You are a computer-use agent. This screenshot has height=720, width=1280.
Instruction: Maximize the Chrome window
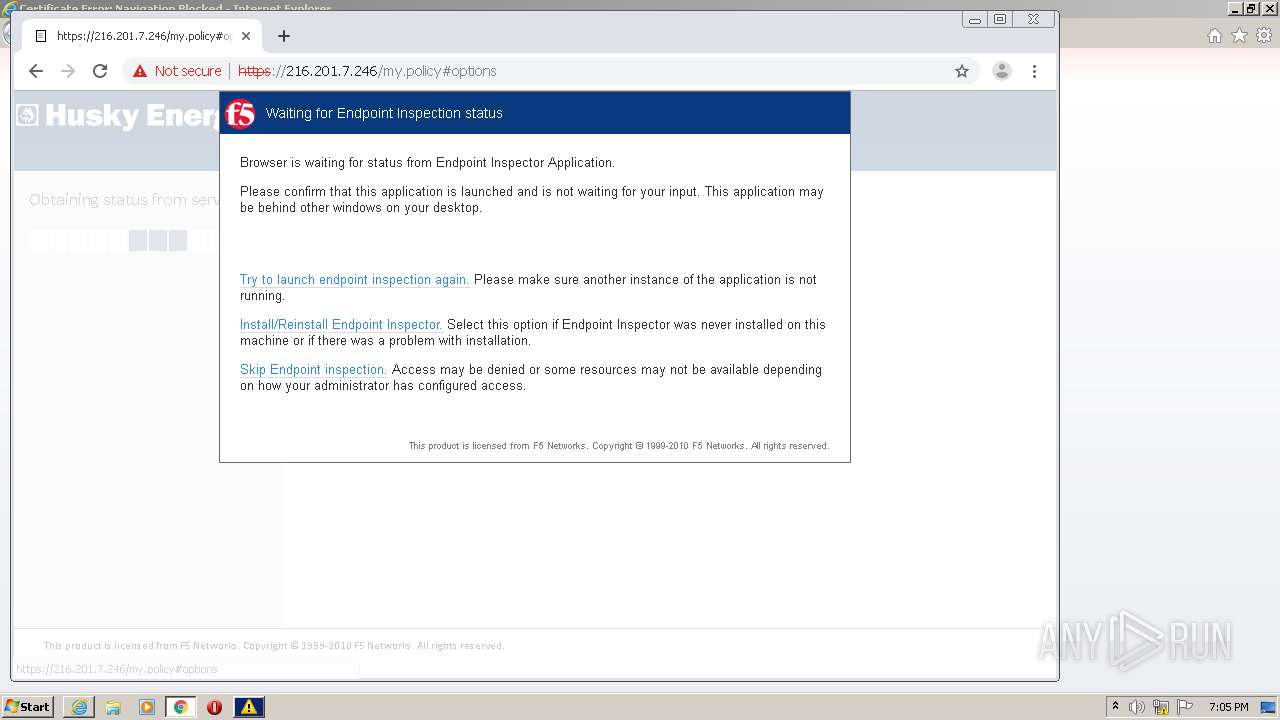click(1000, 20)
